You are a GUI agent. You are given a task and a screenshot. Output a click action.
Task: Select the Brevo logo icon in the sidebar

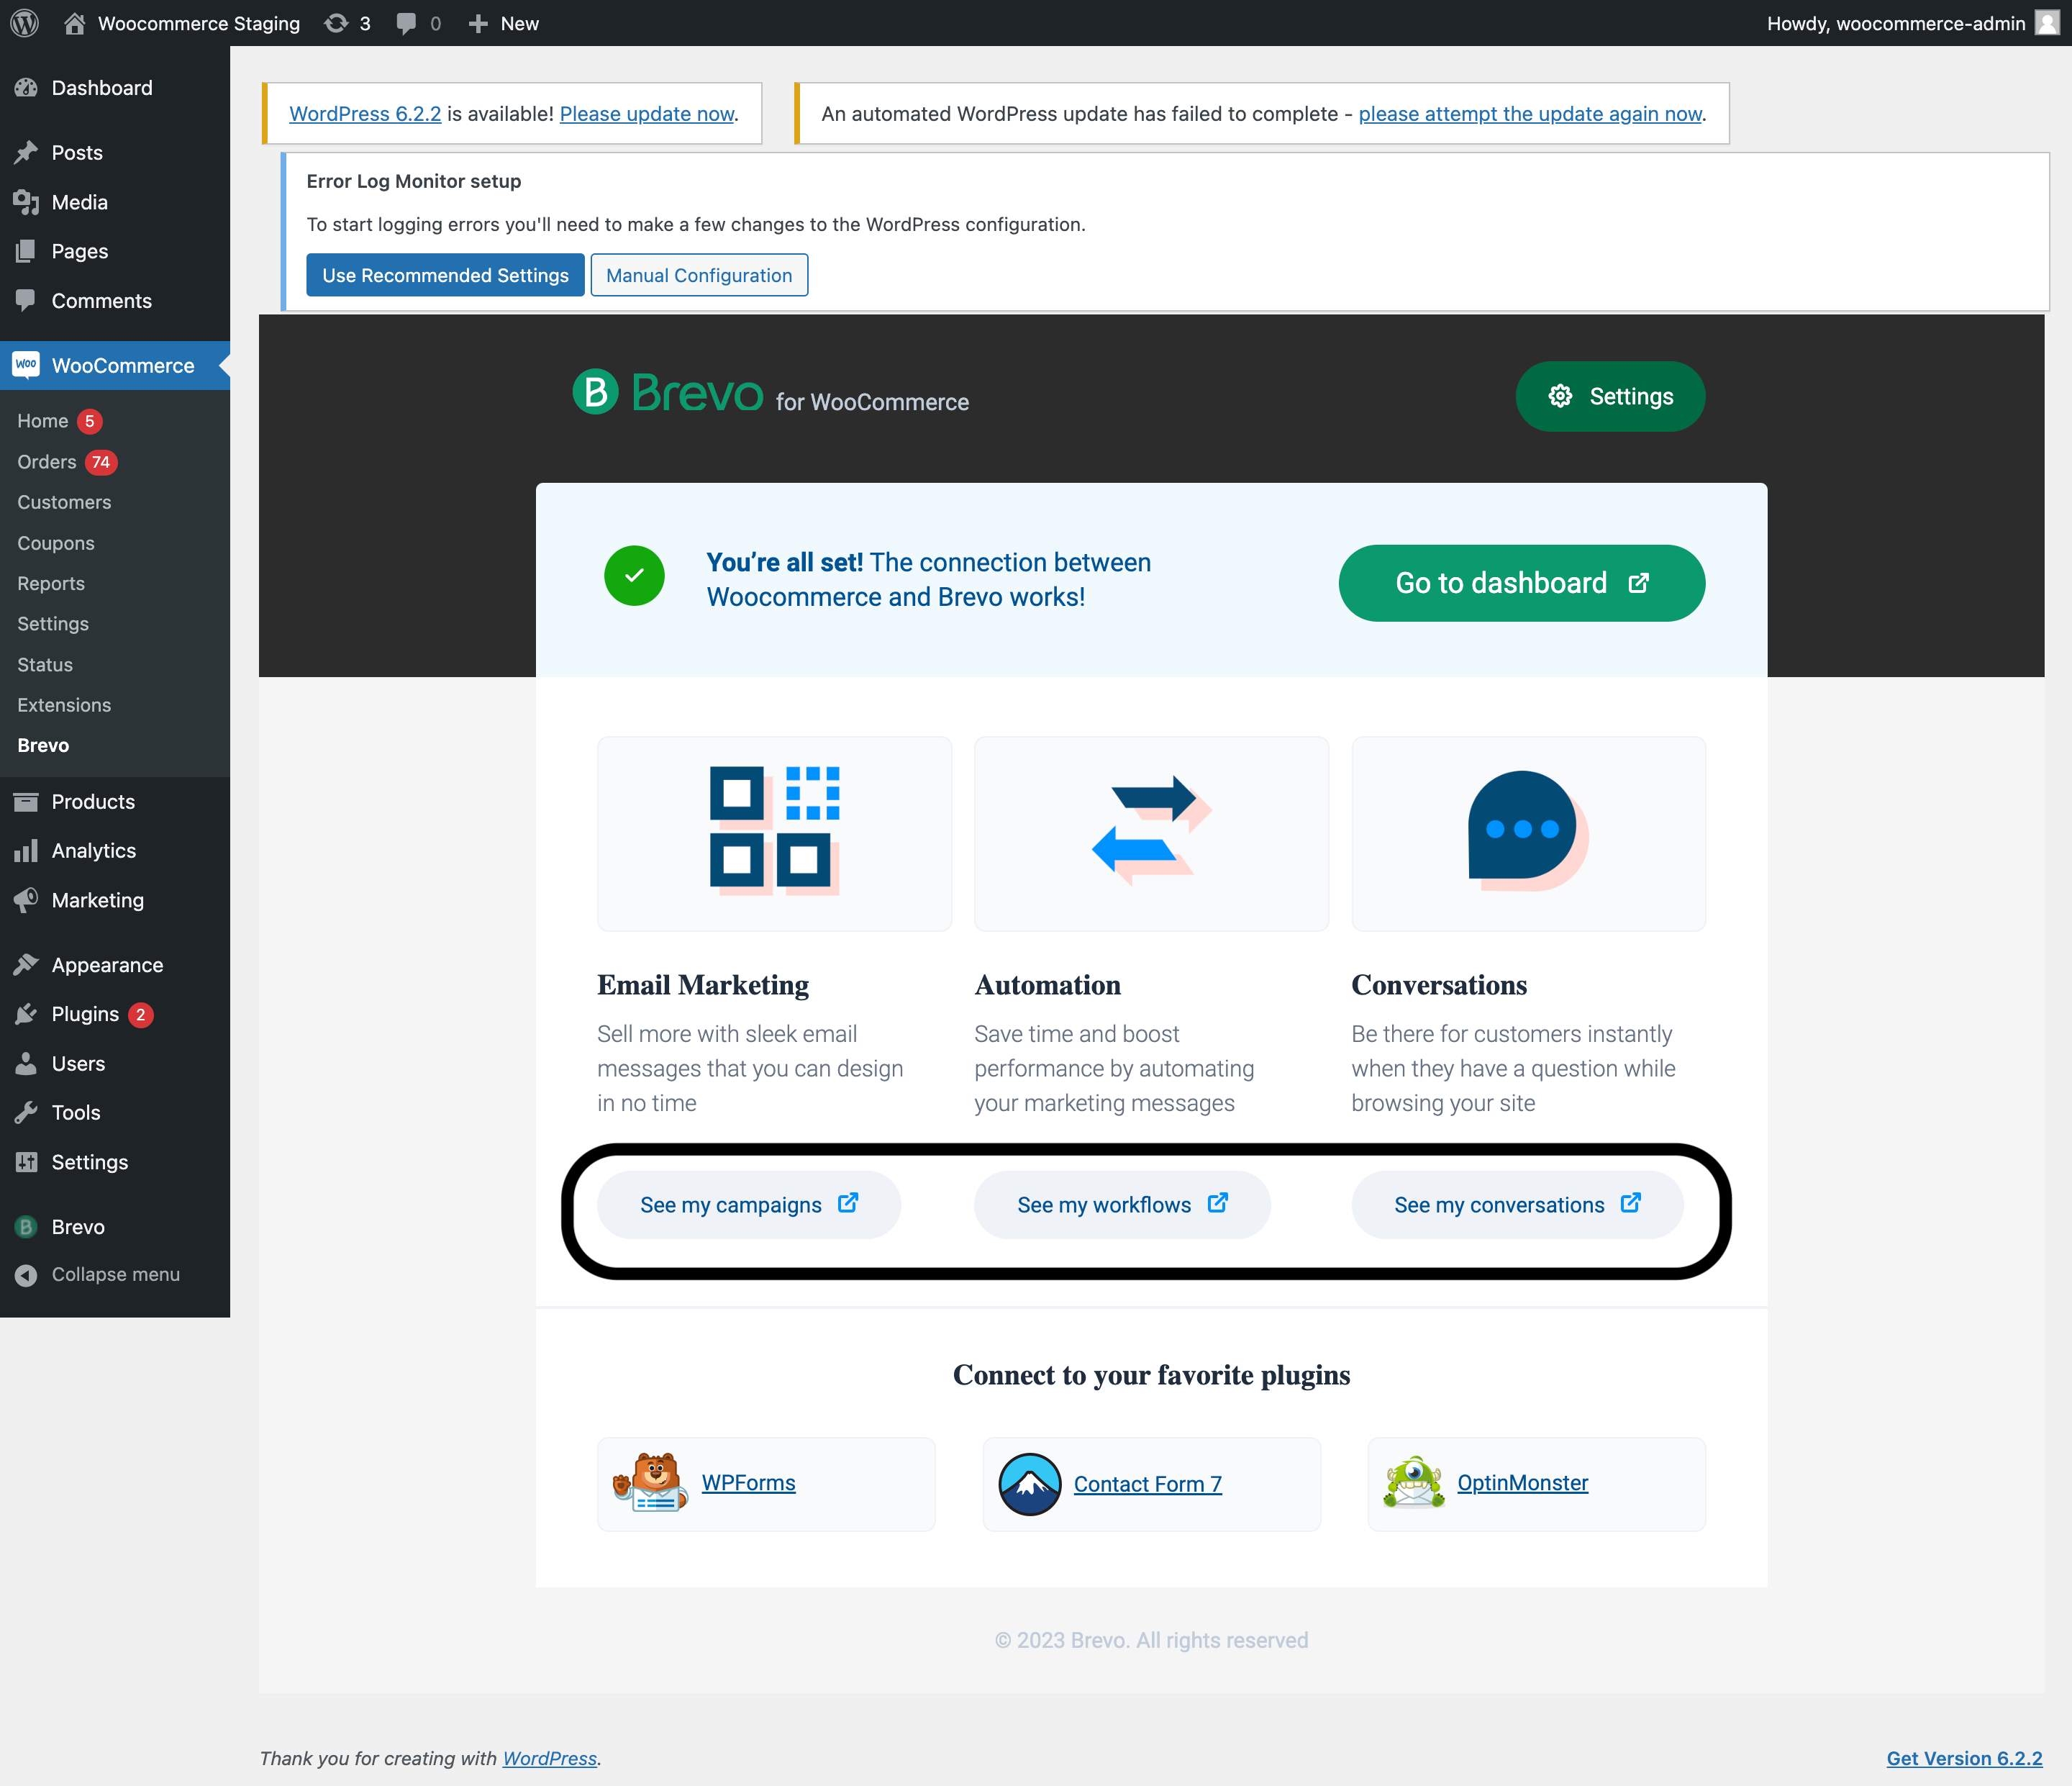click(x=25, y=1226)
